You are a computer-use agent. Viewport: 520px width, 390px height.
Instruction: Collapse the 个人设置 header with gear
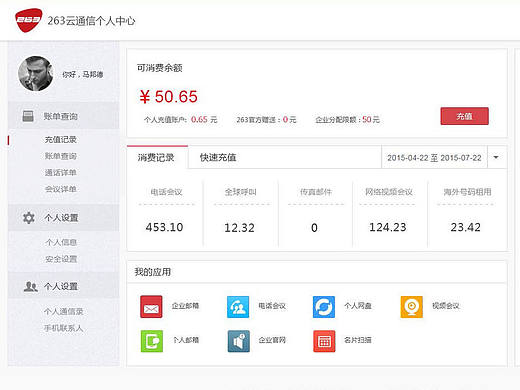tap(63, 218)
